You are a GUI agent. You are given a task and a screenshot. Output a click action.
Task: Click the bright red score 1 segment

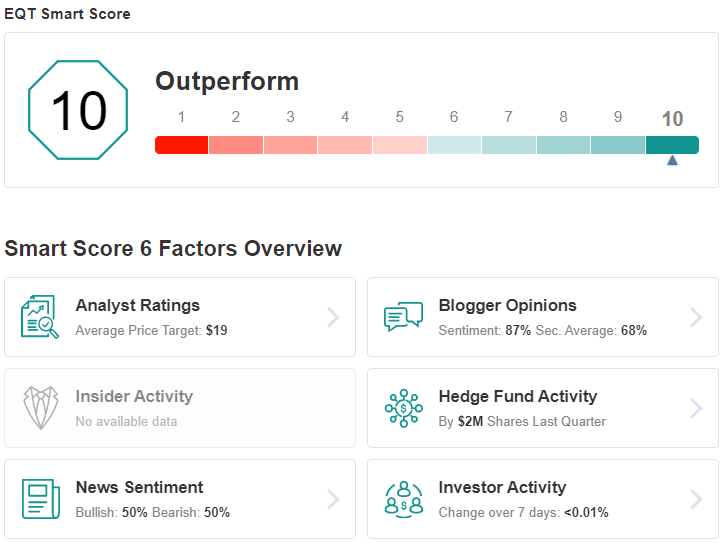pos(181,145)
